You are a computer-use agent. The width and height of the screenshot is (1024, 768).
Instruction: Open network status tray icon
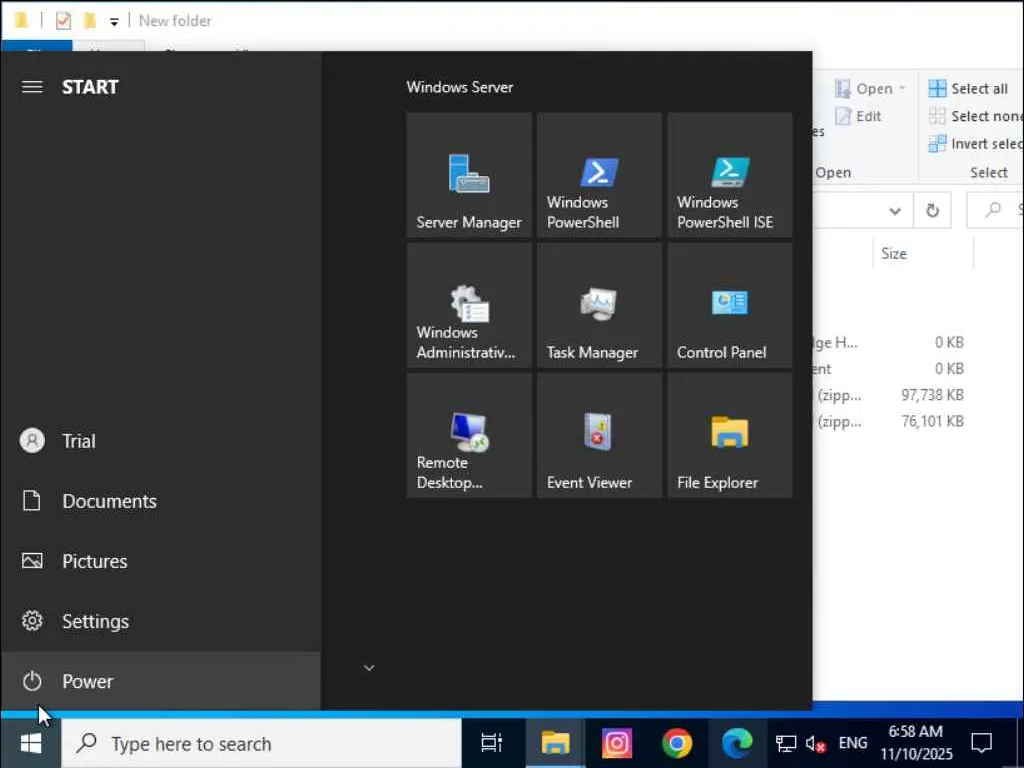(786, 743)
